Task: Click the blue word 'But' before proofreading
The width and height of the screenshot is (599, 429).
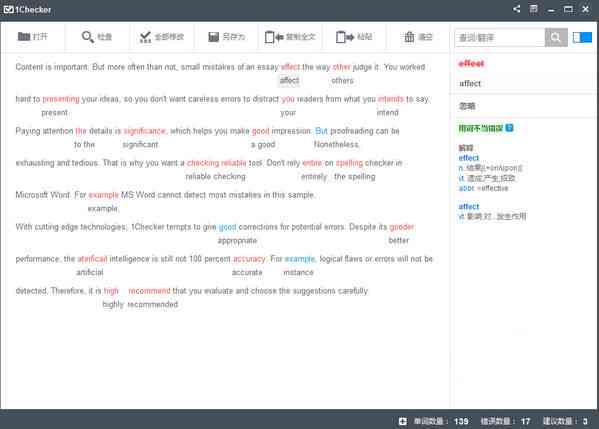Action: tap(321, 131)
